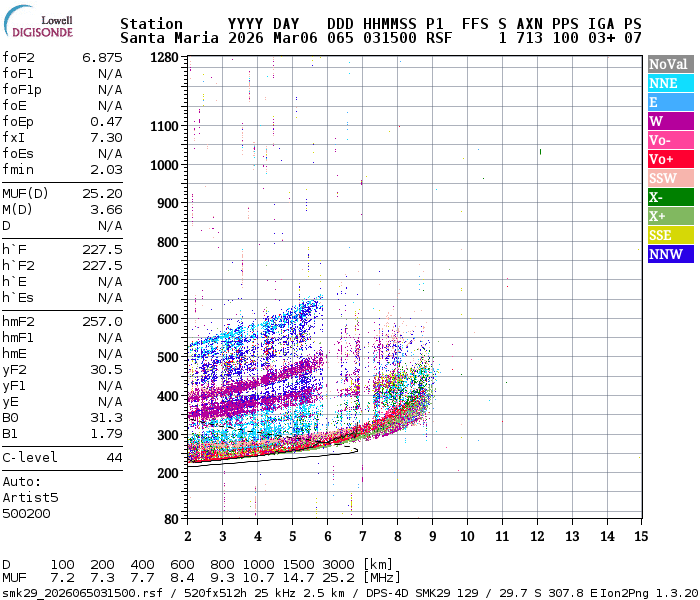The width and height of the screenshot is (700, 600).
Task: Click the 1000 km y-axis label
Action: [x=164, y=165]
